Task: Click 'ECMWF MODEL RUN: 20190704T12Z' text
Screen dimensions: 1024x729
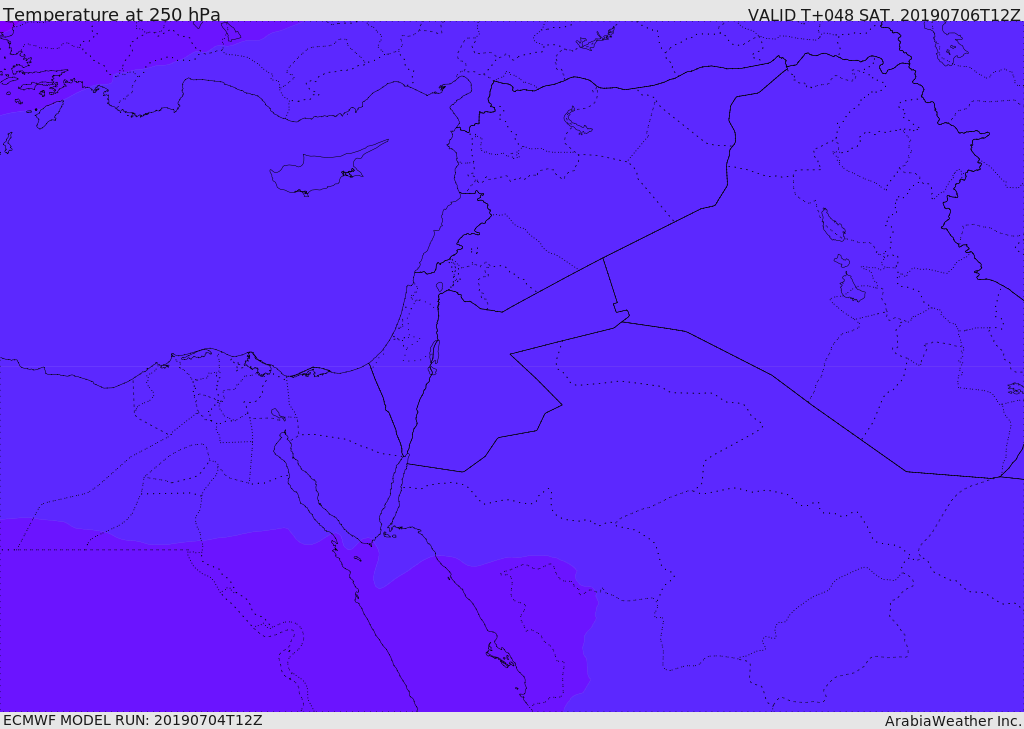Action: 133,721
